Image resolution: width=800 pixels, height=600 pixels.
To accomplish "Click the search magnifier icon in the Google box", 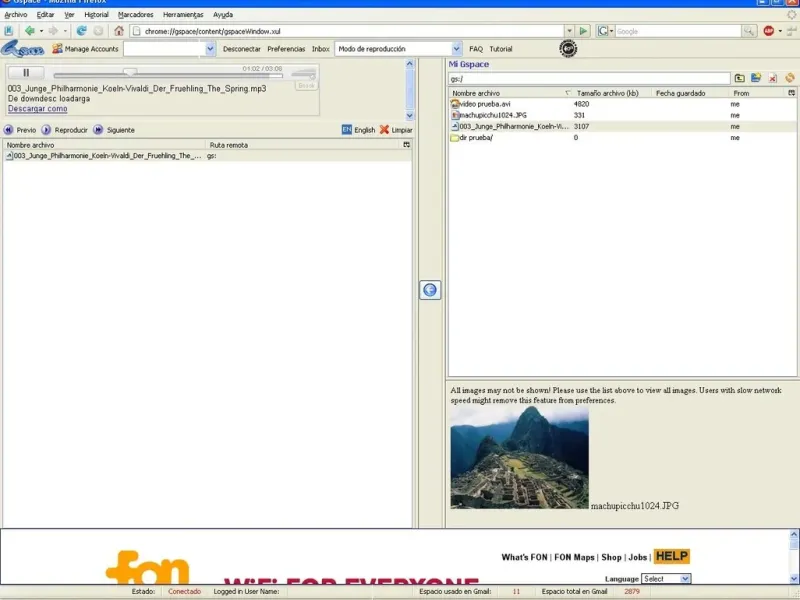I will [748, 31].
